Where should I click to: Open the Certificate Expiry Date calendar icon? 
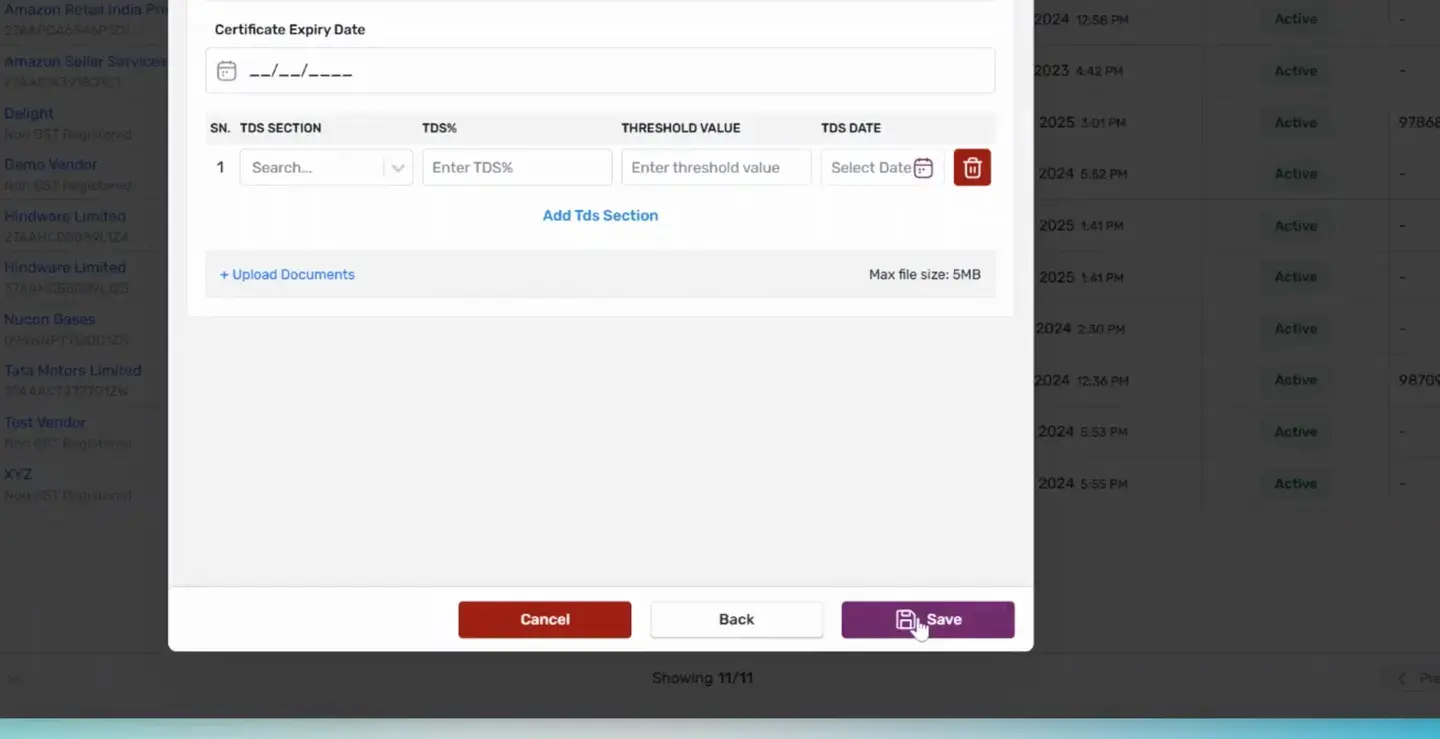click(x=227, y=71)
